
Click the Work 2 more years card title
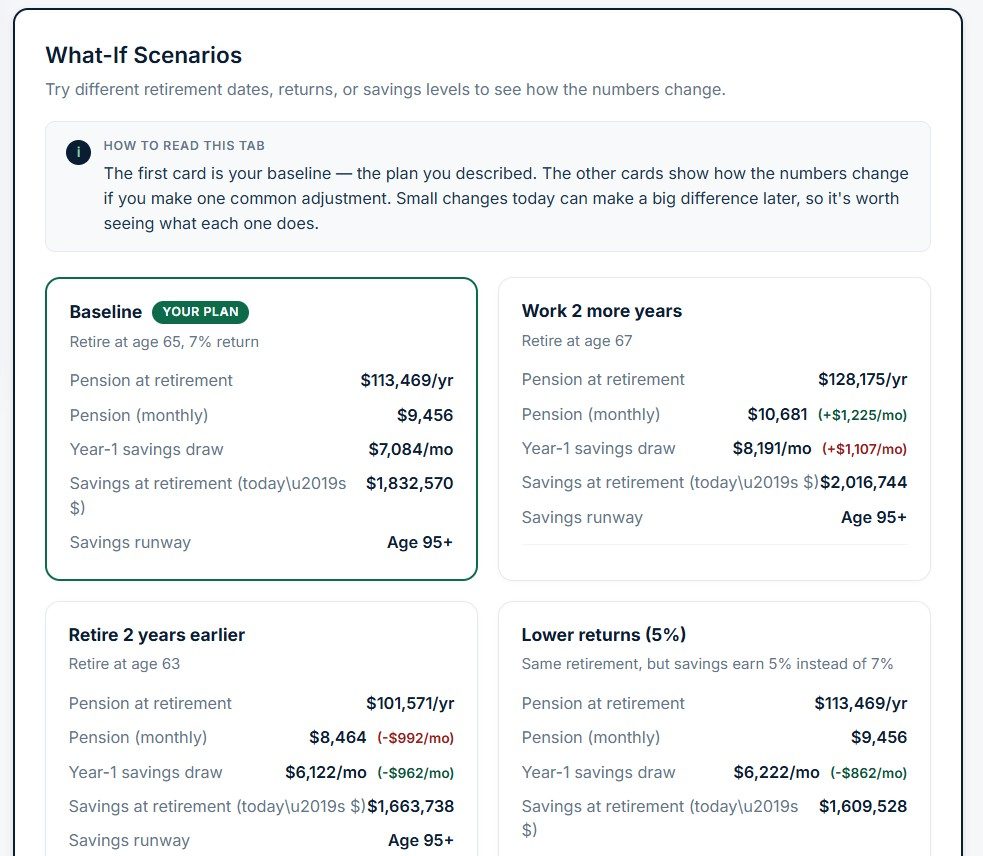[602, 311]
